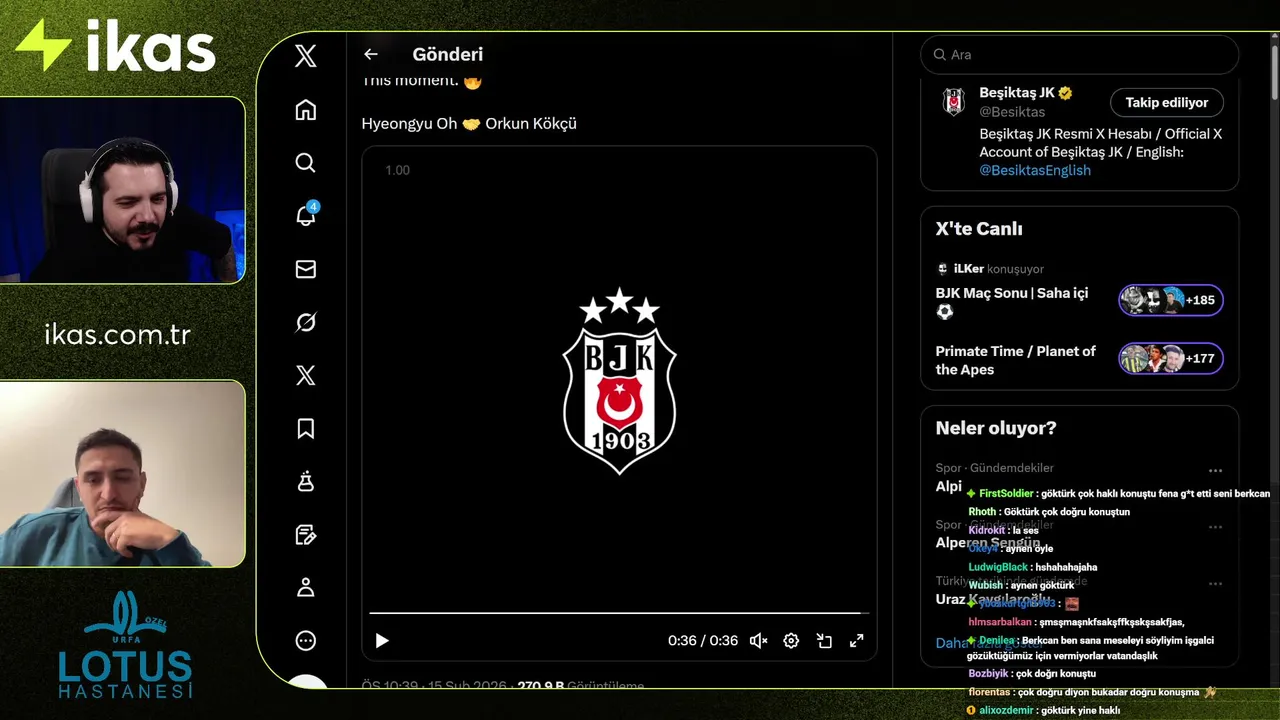Open the compose-note icon in sidebar
1280x720 pixels.
point(306,535)
